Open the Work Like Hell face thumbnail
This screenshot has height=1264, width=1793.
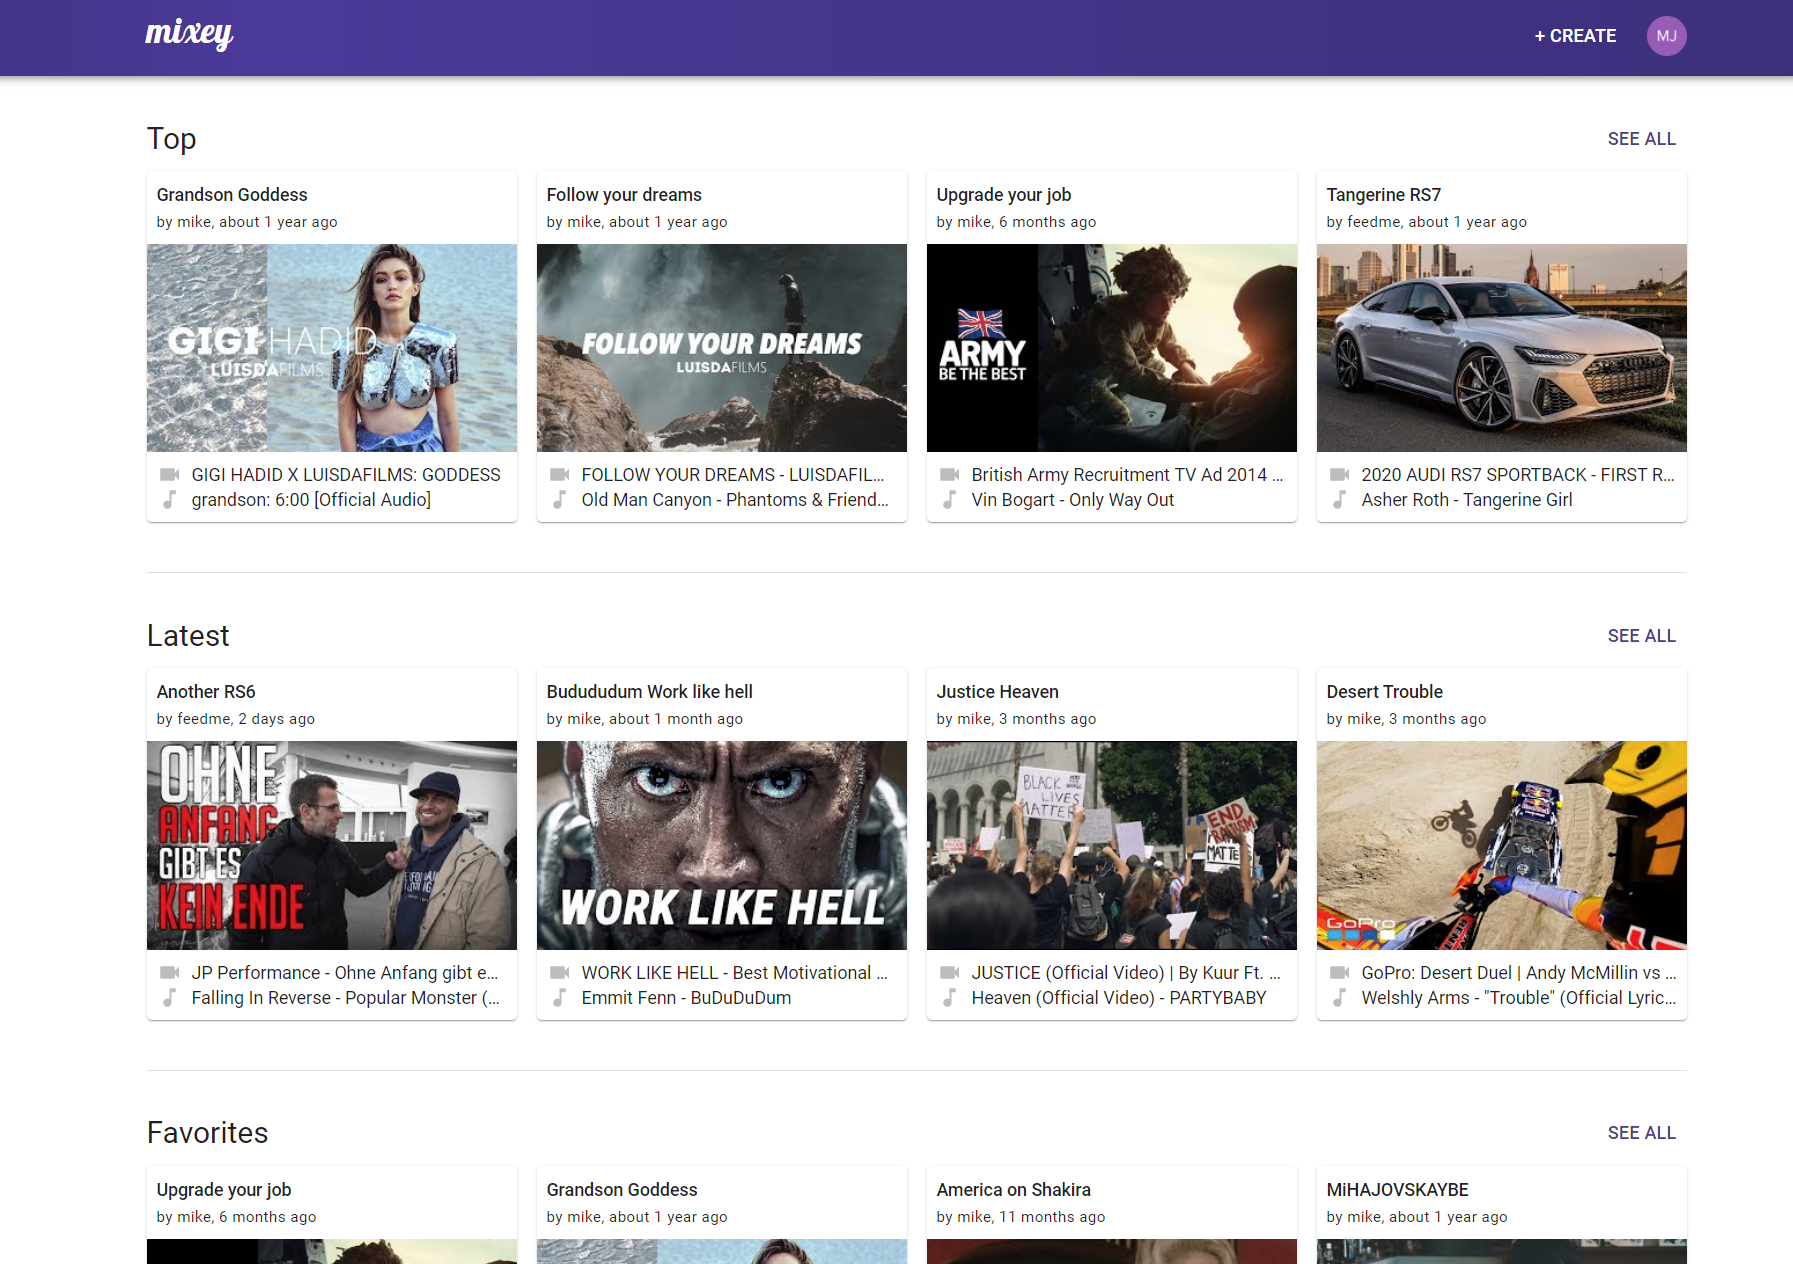[722, 845]
